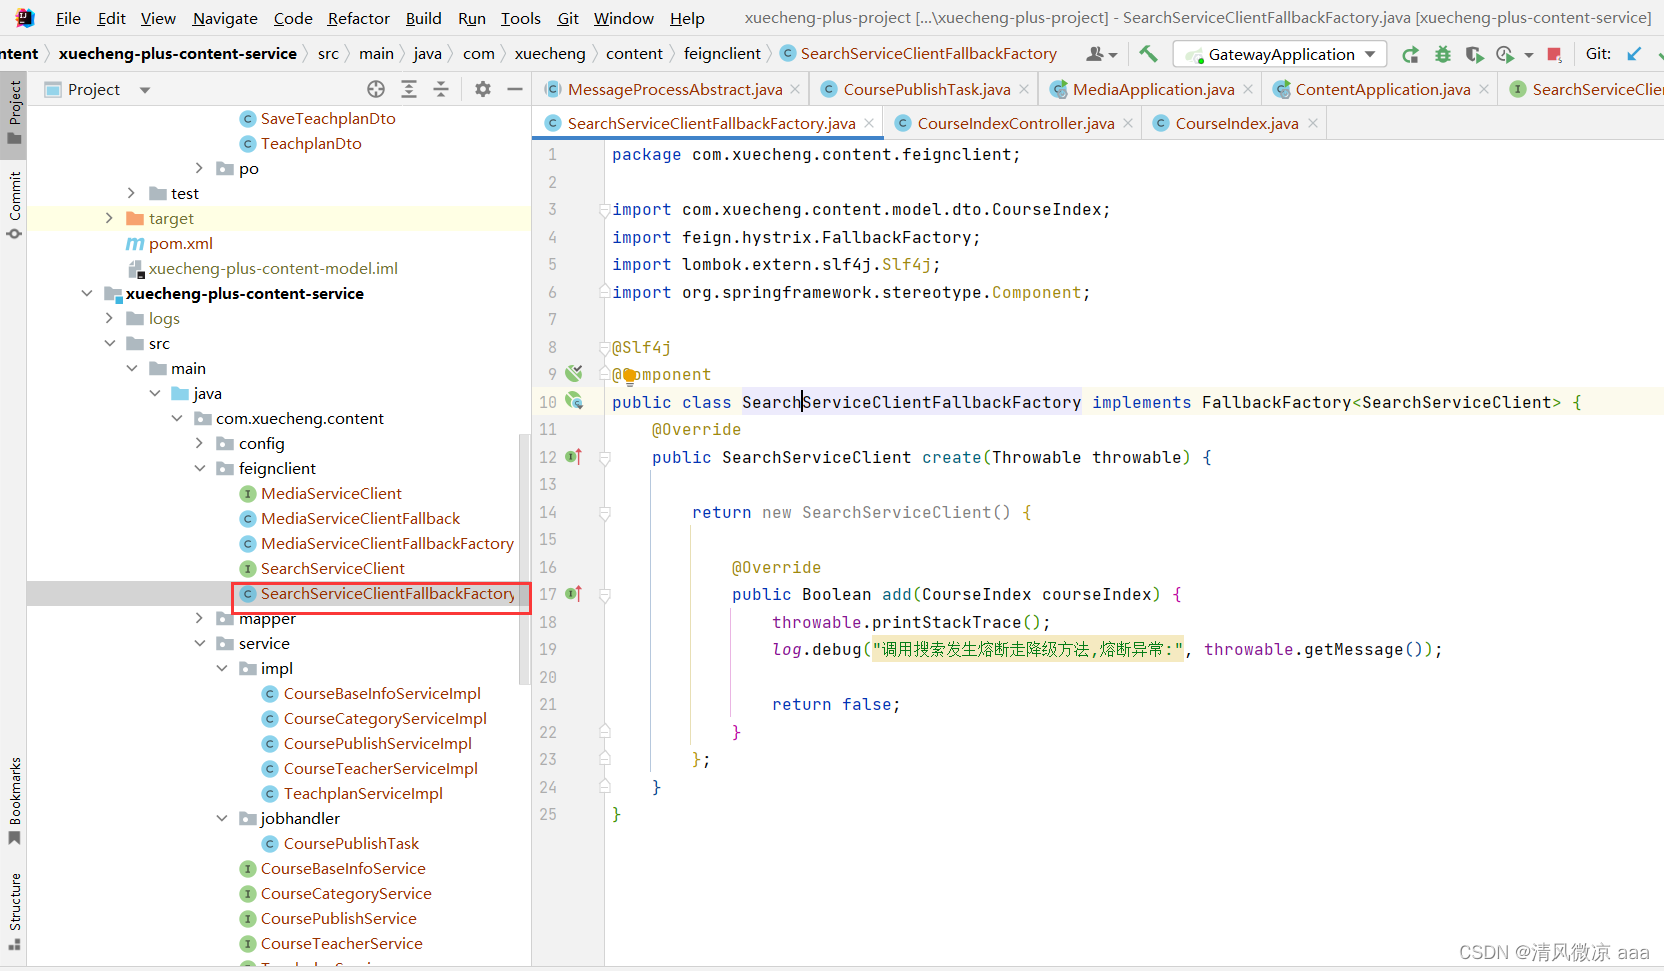Switch to ContentApplication.java tab
This screenshot has width=1664, height=971.
(1382, 89)
